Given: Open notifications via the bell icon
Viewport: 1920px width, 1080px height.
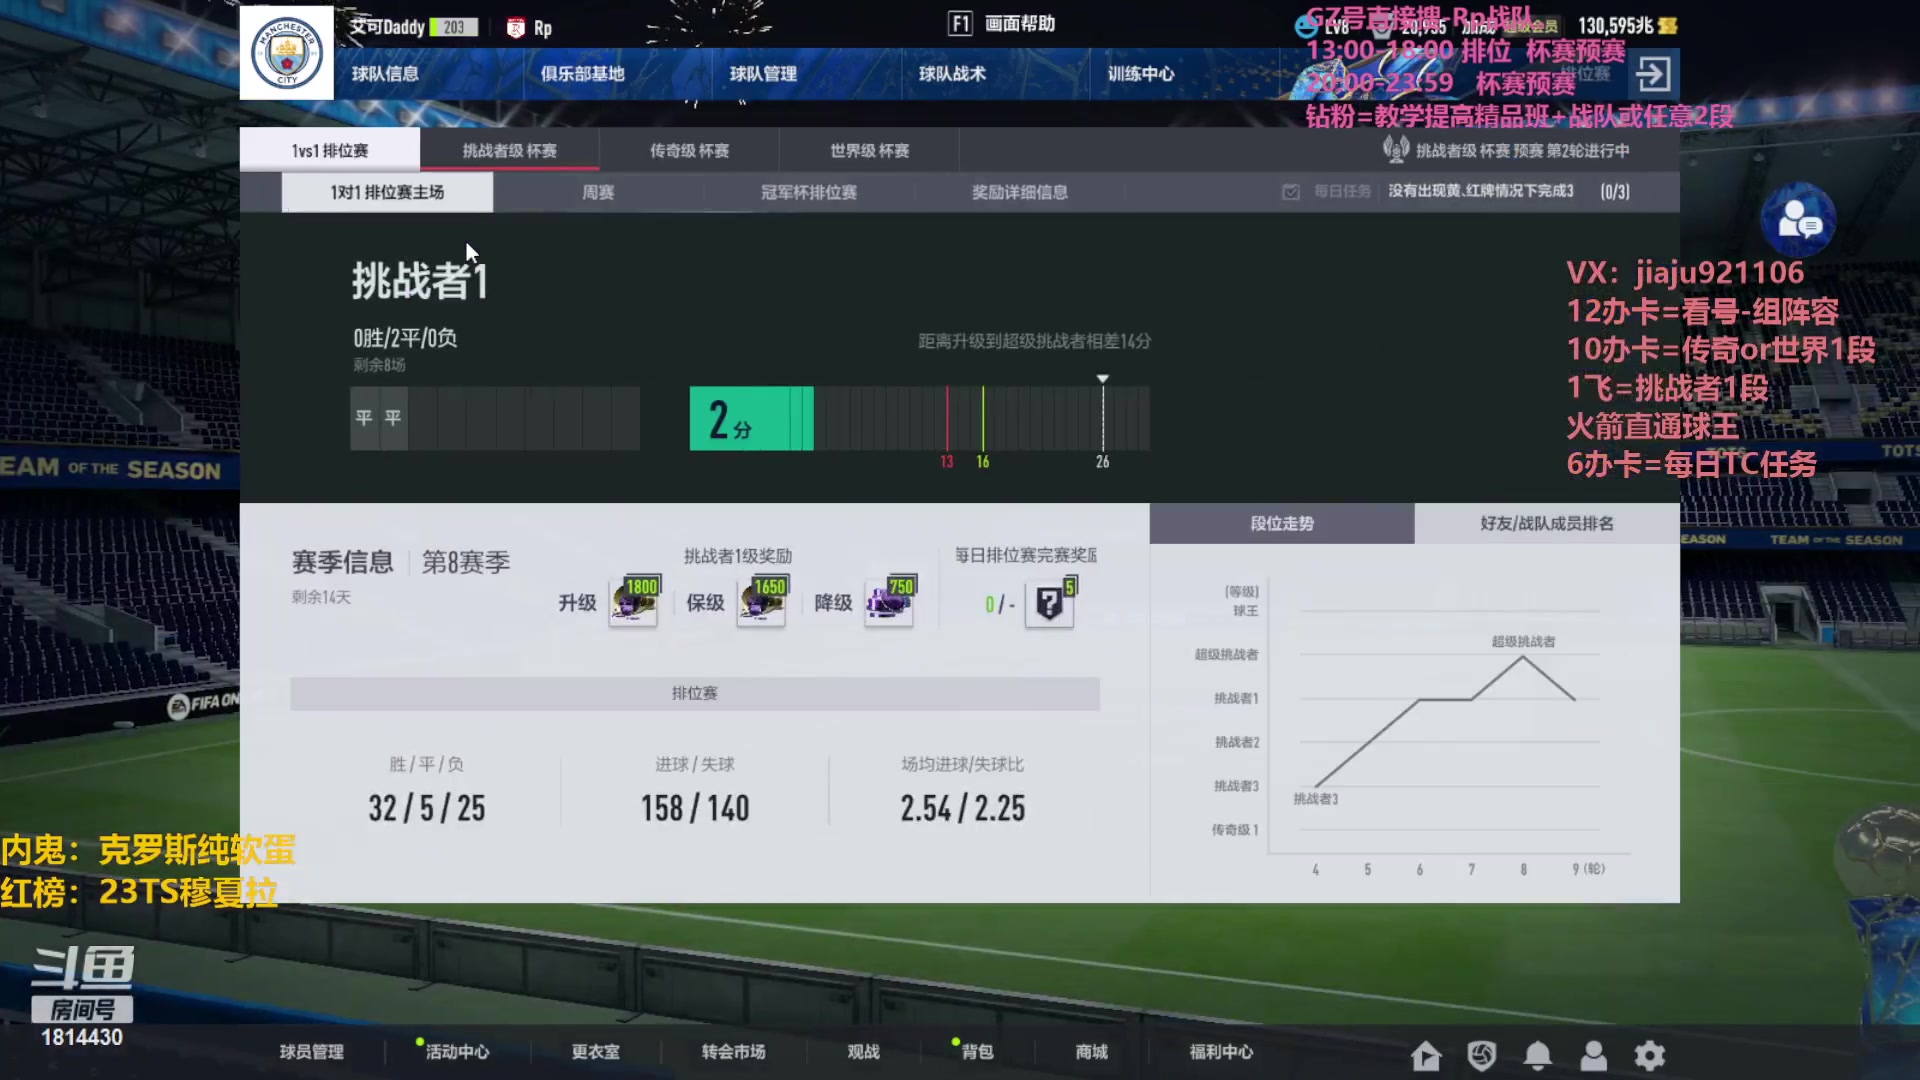Looking at the screenshot, I should [1538, 1055].
